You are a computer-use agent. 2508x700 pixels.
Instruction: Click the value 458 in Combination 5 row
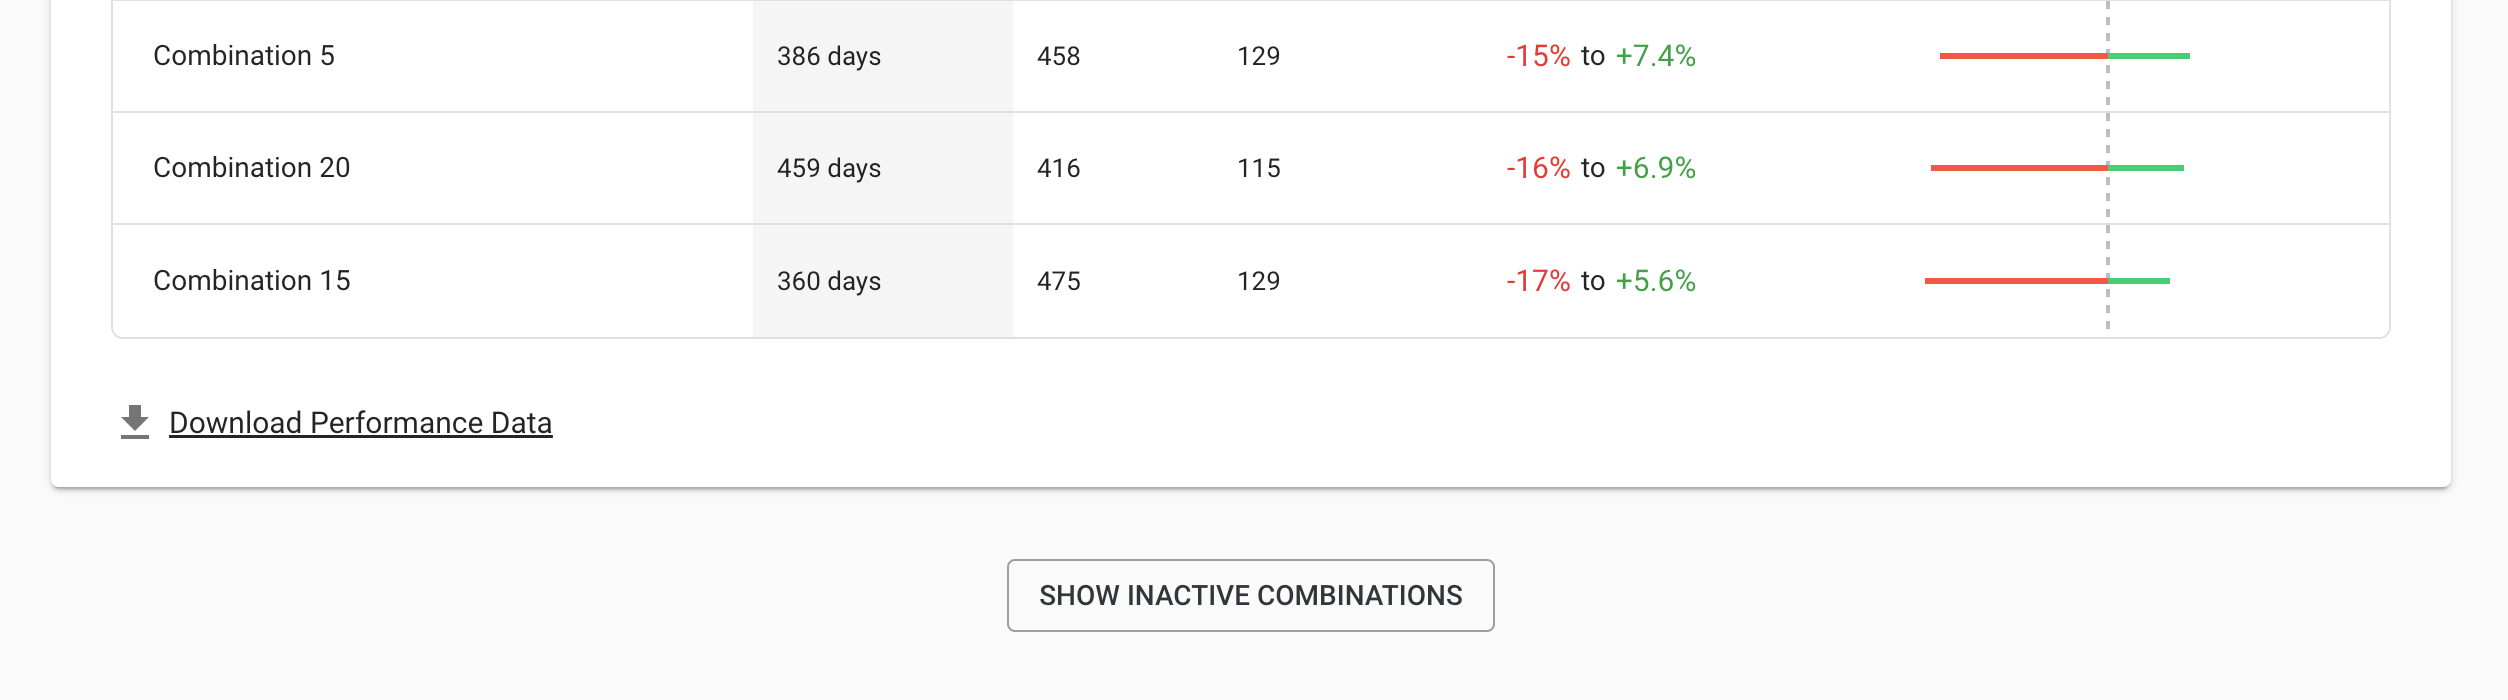pyautogui.click(x=1059, y=56)
